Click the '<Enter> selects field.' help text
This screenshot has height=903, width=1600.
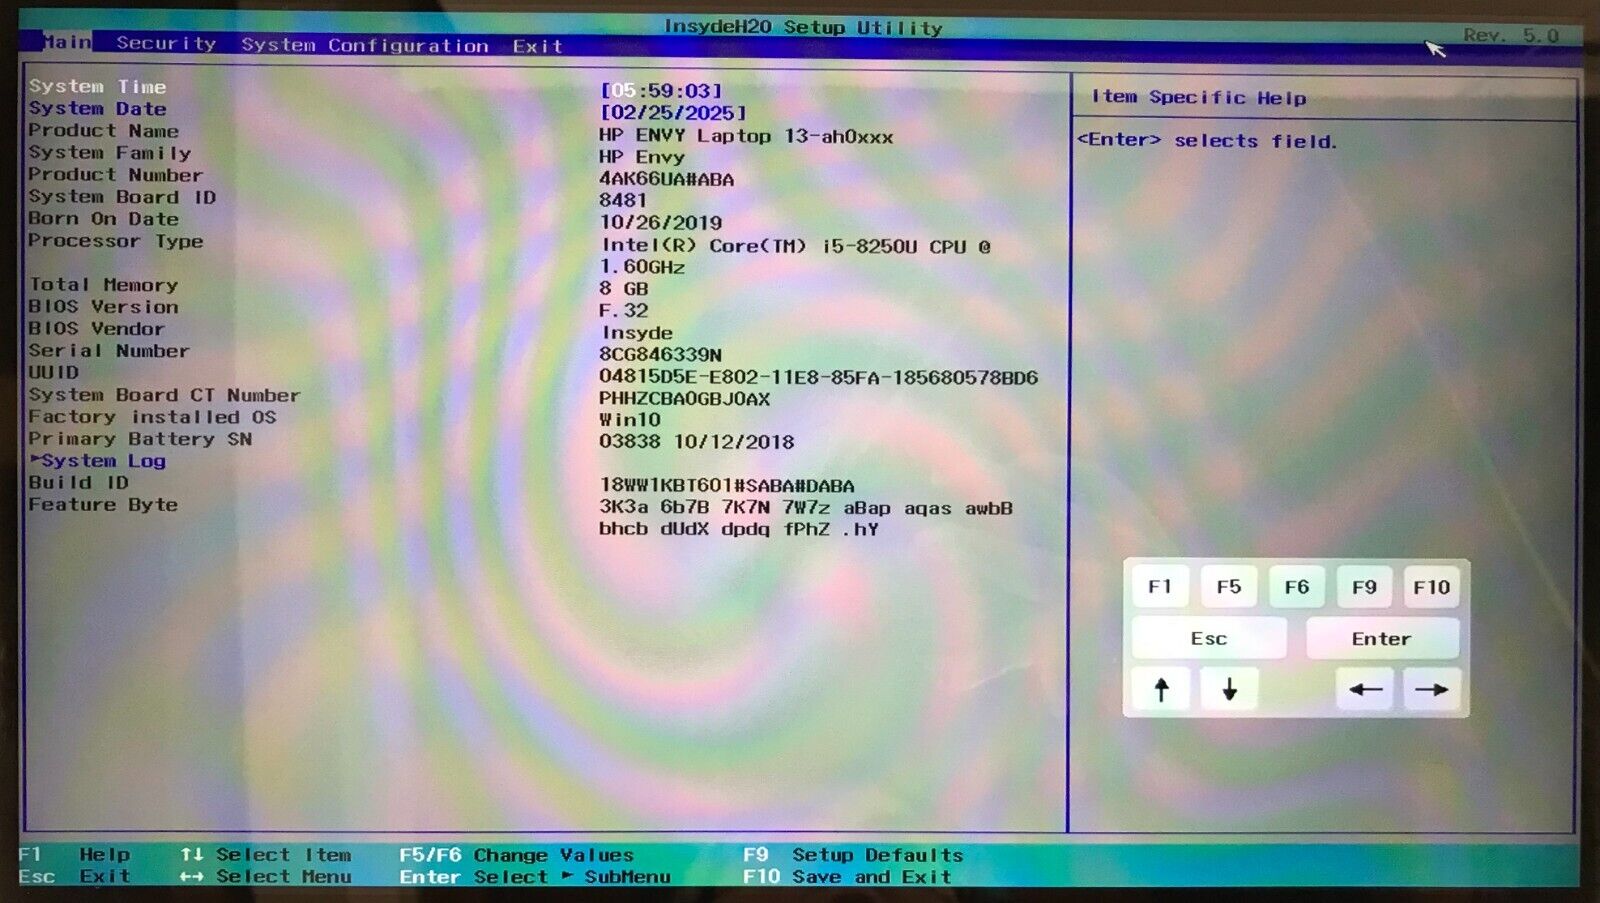pyautogui.click(x=1206, y=141)
